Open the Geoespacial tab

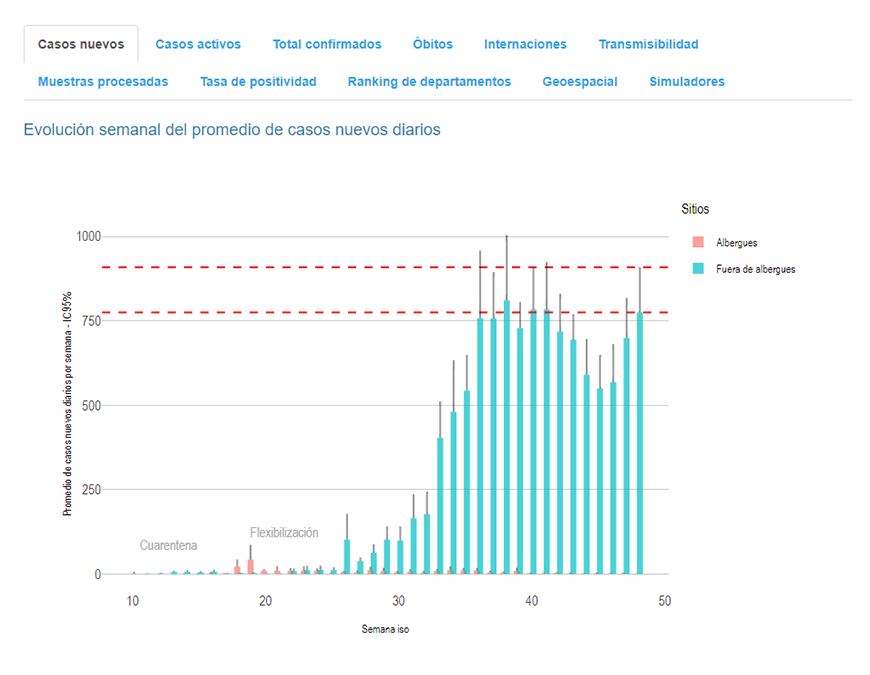click(580, 82)
